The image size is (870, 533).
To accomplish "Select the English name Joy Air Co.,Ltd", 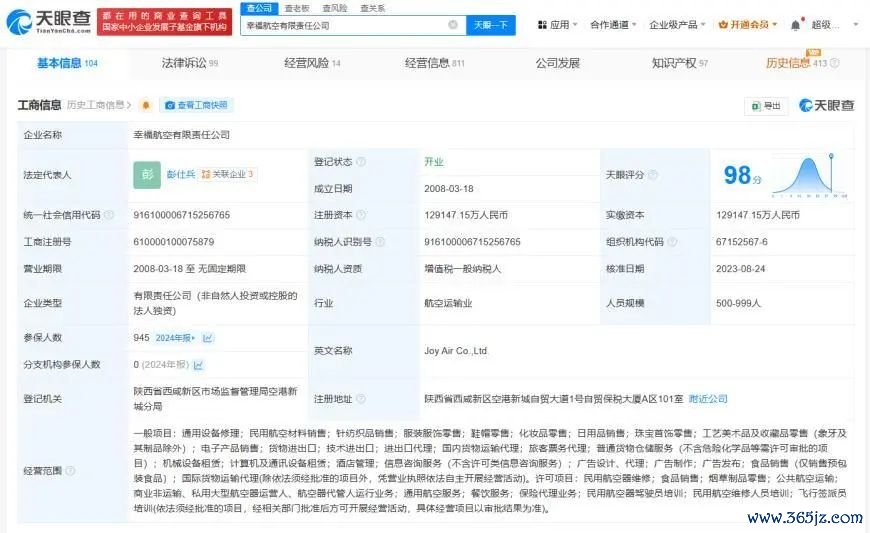I will coord(456,351).
